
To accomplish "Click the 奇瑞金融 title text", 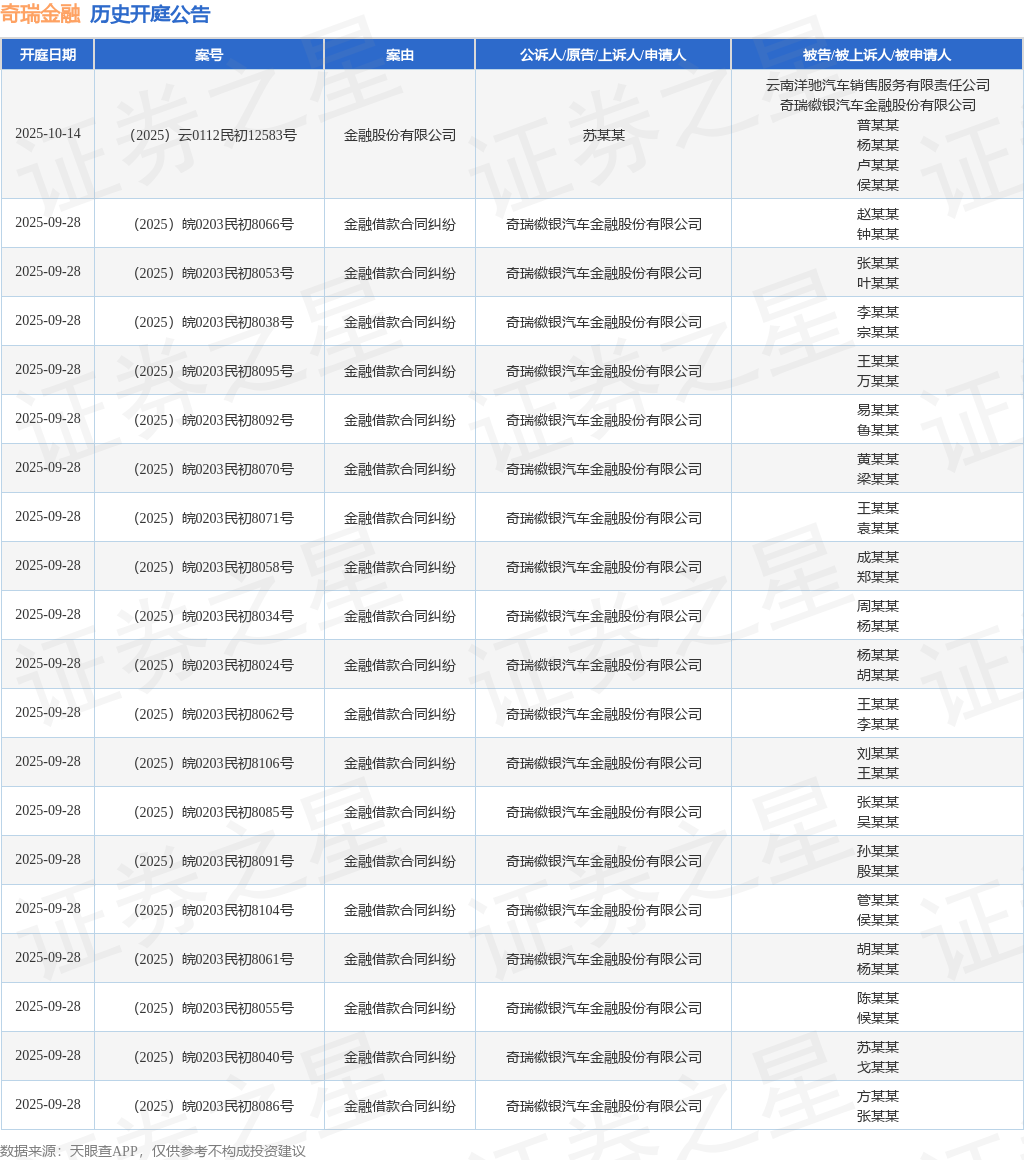I will coord(40,14).
